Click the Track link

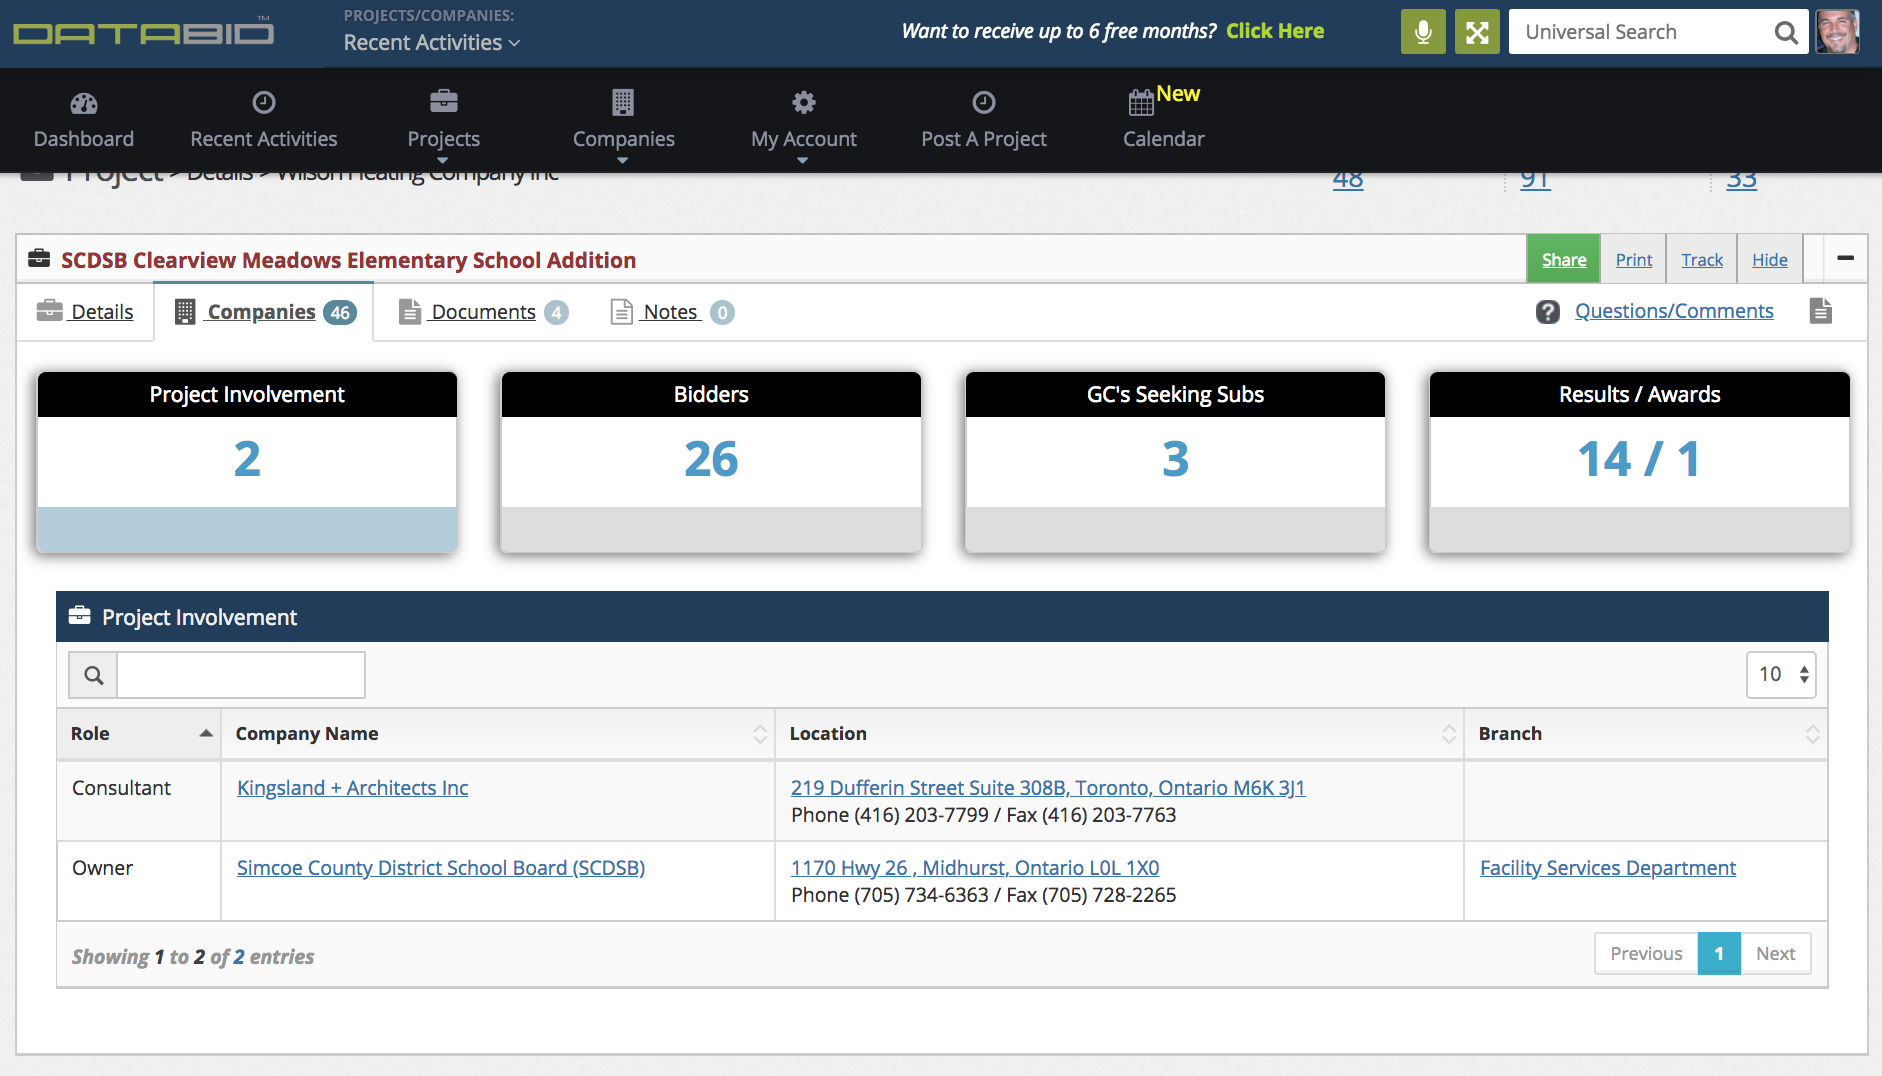click(1702, 260)
